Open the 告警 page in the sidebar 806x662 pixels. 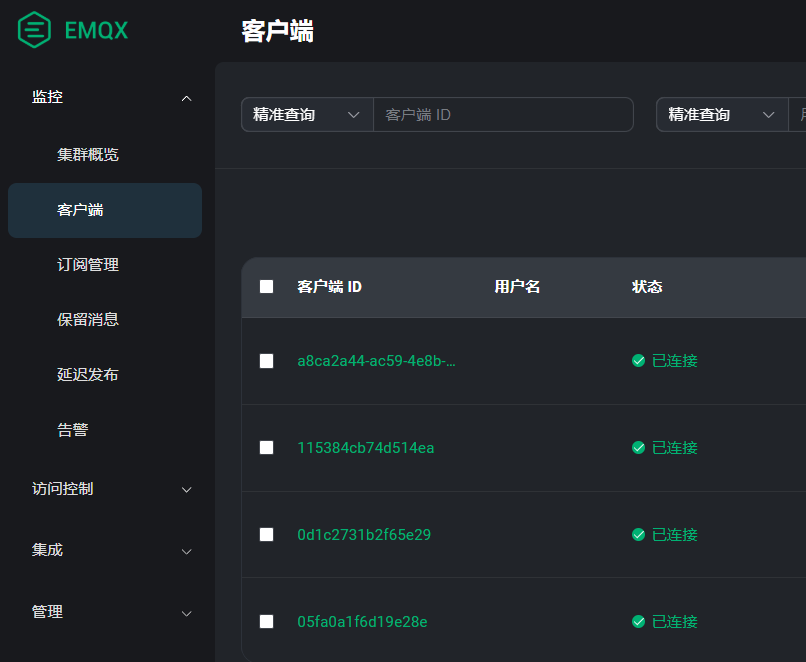pos(73,430)
